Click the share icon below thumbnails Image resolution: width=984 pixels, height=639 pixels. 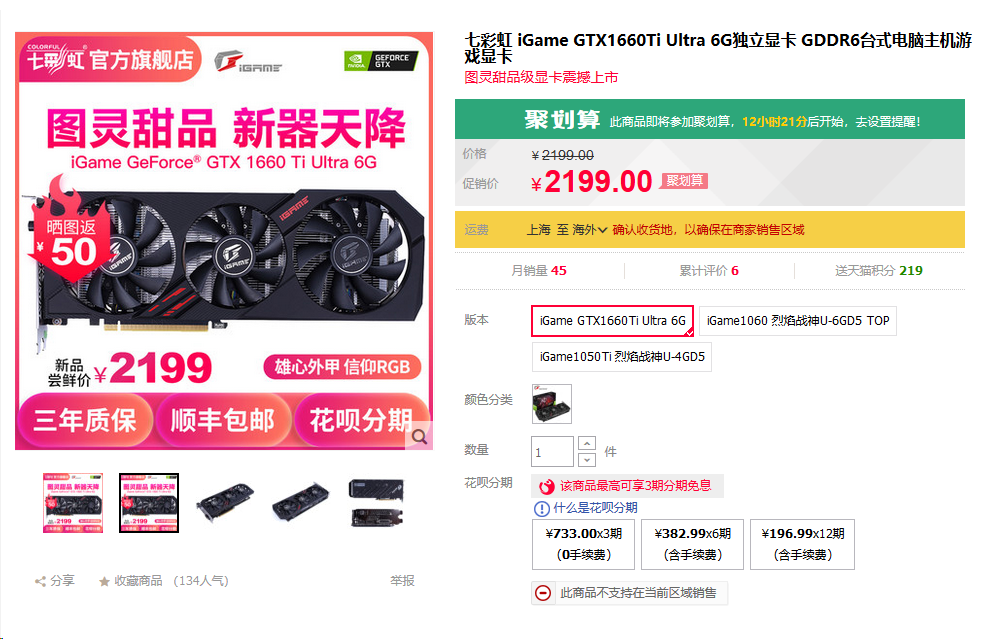pos(40,581)
